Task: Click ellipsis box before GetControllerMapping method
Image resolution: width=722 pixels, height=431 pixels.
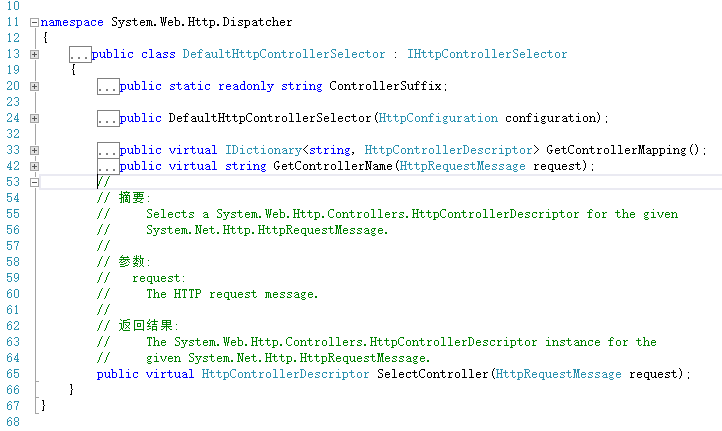Action: click(108, 151)
